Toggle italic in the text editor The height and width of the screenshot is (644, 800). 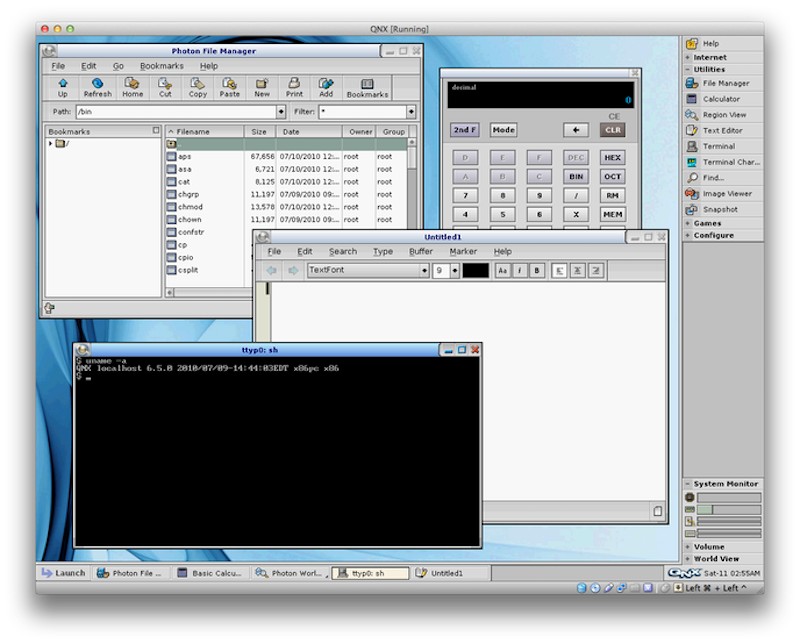tap(520, 270)
